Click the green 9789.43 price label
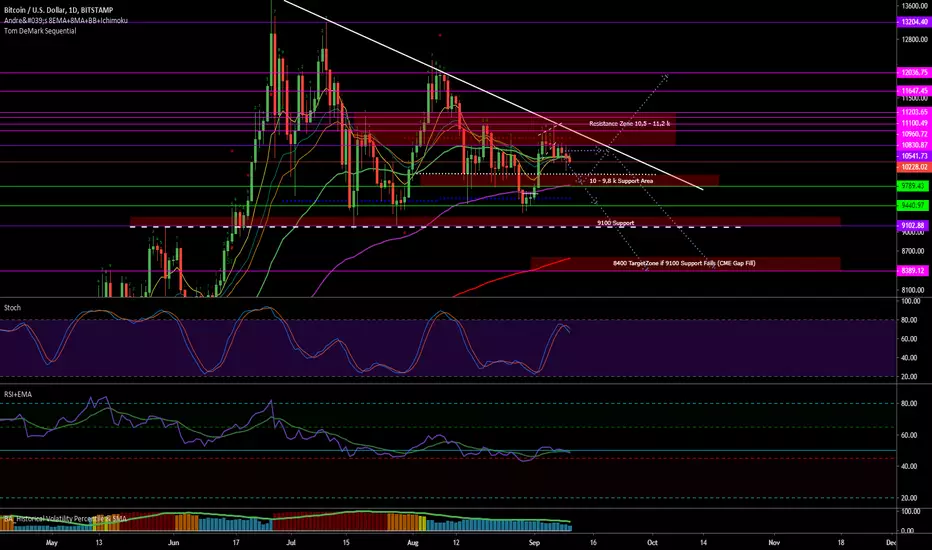The width and height of the screenshot is (932, 550). tap(912, 186)
